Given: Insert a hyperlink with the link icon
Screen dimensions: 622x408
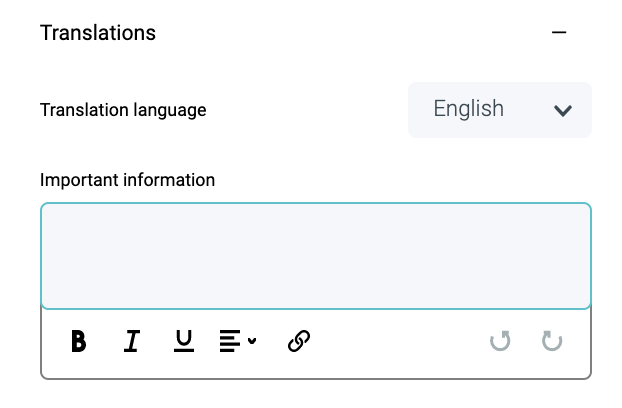Looking at the screenshot, I should pos(298,342).
